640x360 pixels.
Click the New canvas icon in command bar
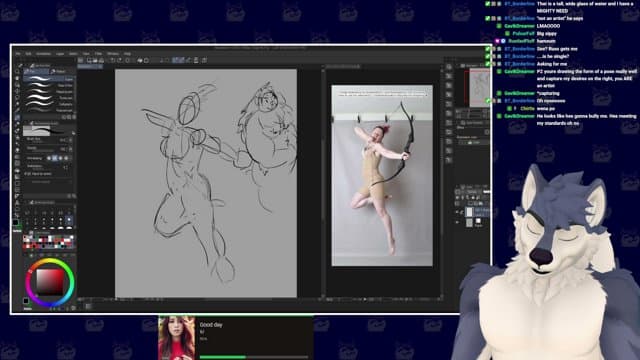point(89,60)
